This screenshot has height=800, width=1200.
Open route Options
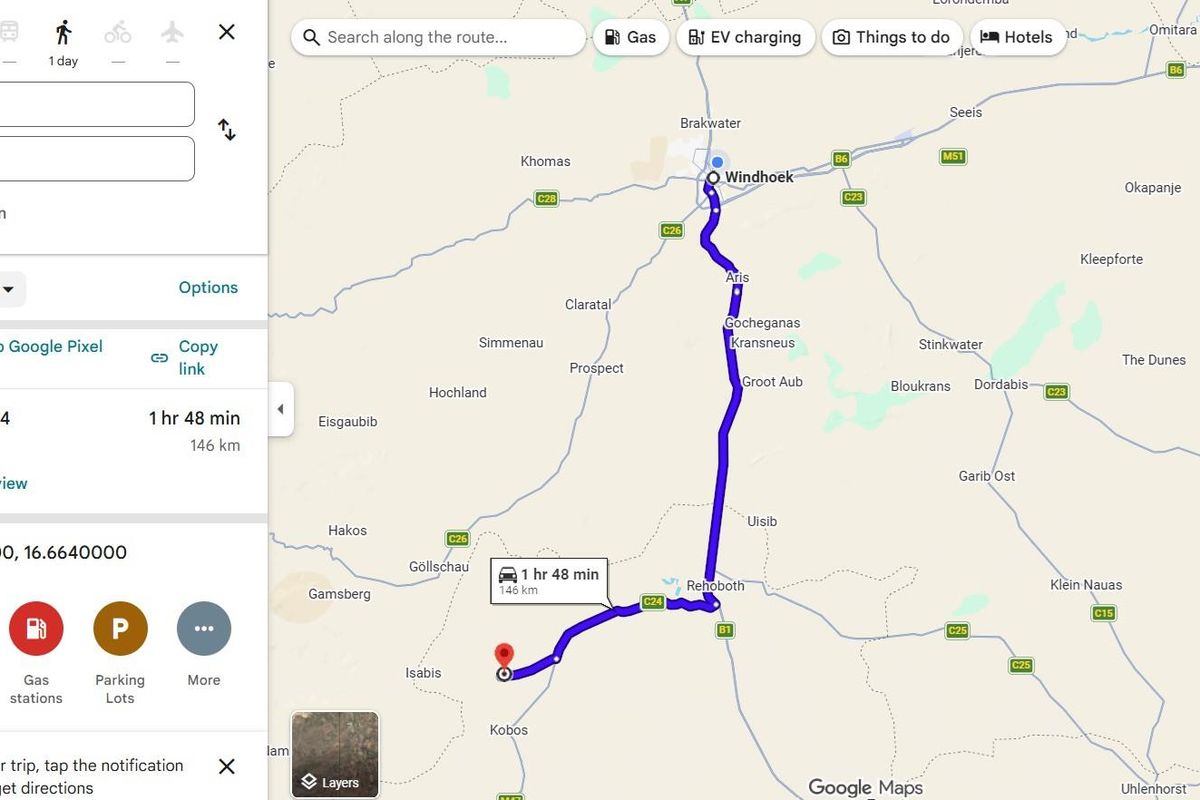coord(208,288)
